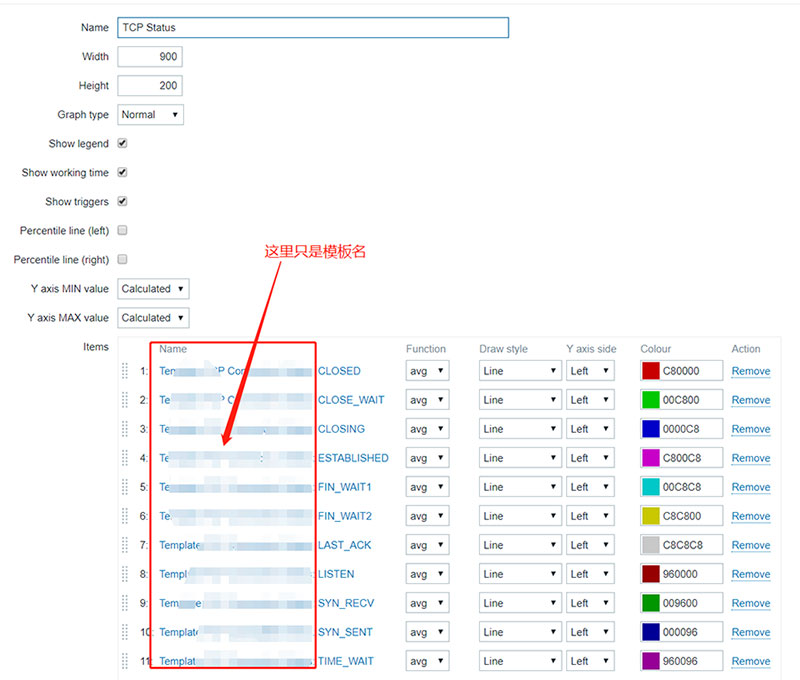Open Draw style dropdown for ESTABLISHED item
The height and width of the screenshot is (680, 800).
click(520, 458)
